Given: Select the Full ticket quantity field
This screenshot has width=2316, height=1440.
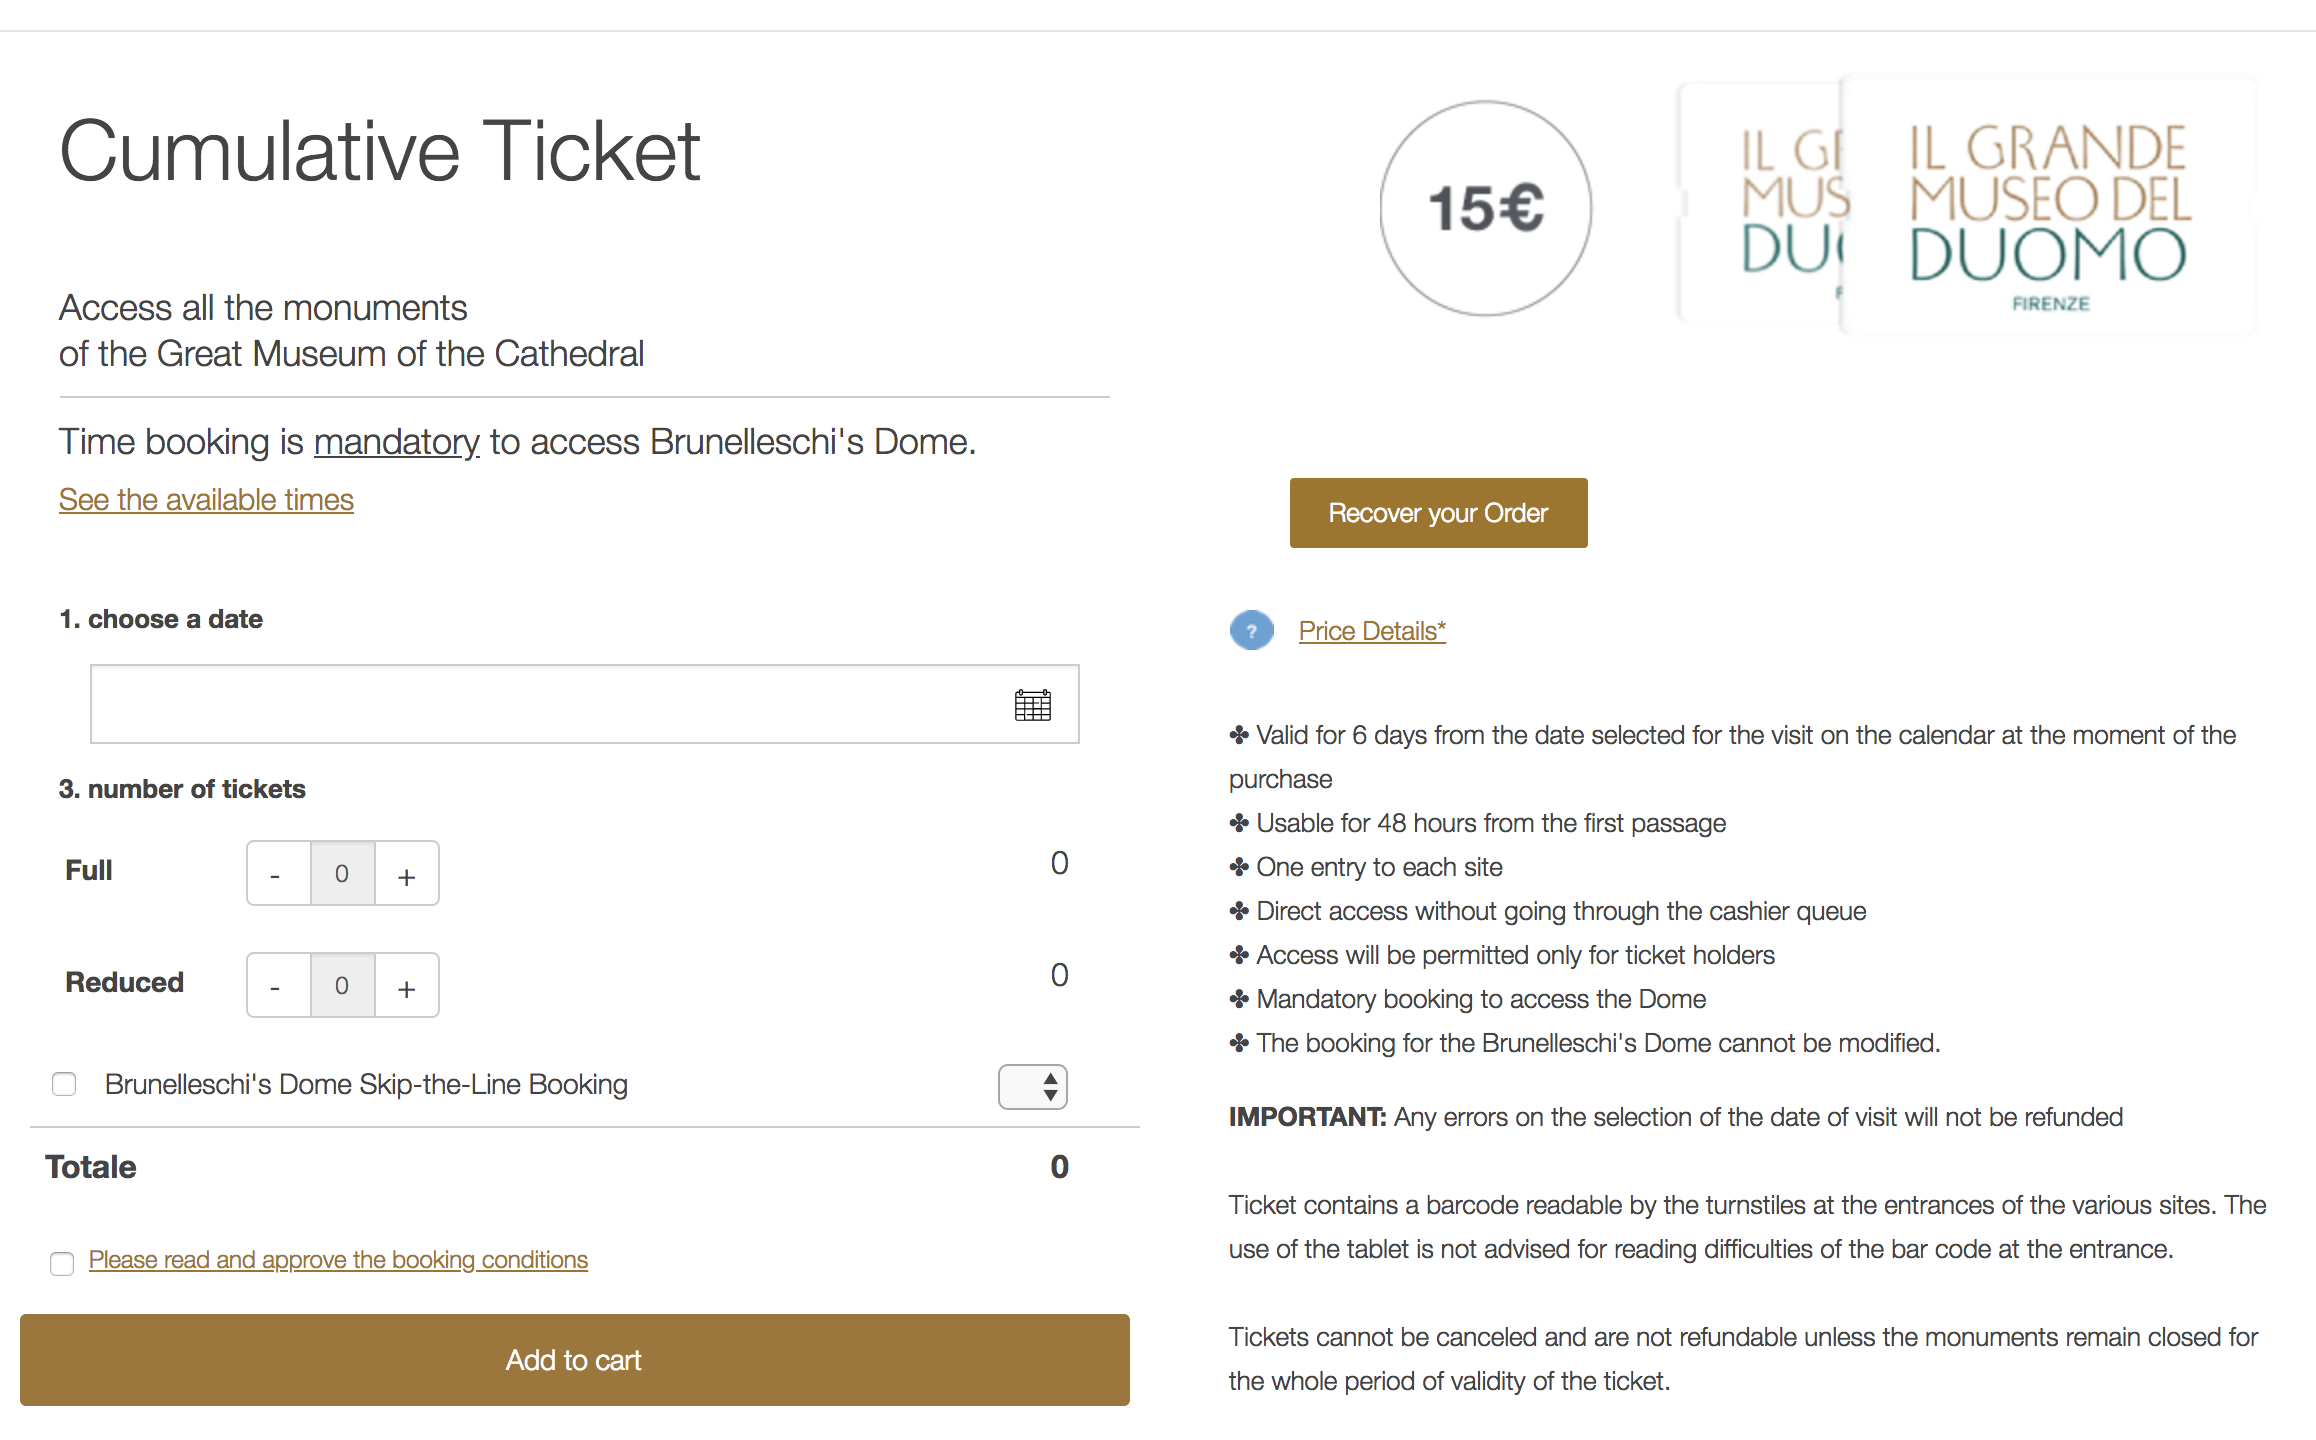Looking at the screenshot, I should pos(342,874).
